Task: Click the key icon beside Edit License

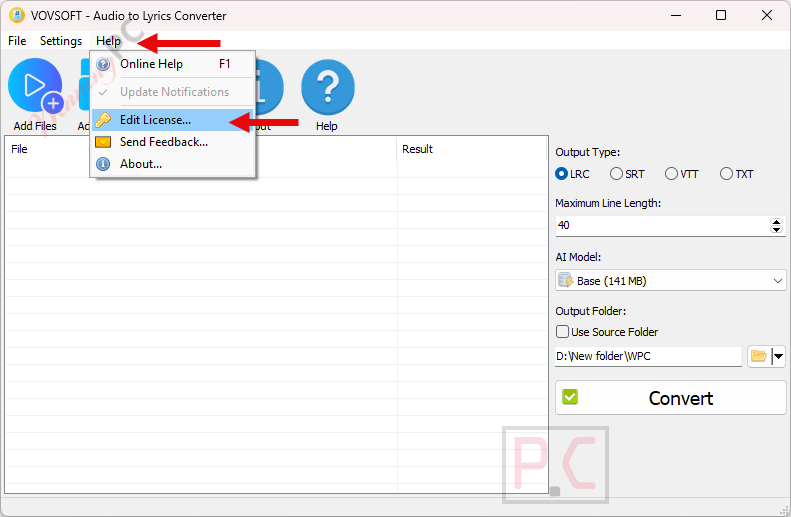Action: pyautogui.click(x=103, y=120)
